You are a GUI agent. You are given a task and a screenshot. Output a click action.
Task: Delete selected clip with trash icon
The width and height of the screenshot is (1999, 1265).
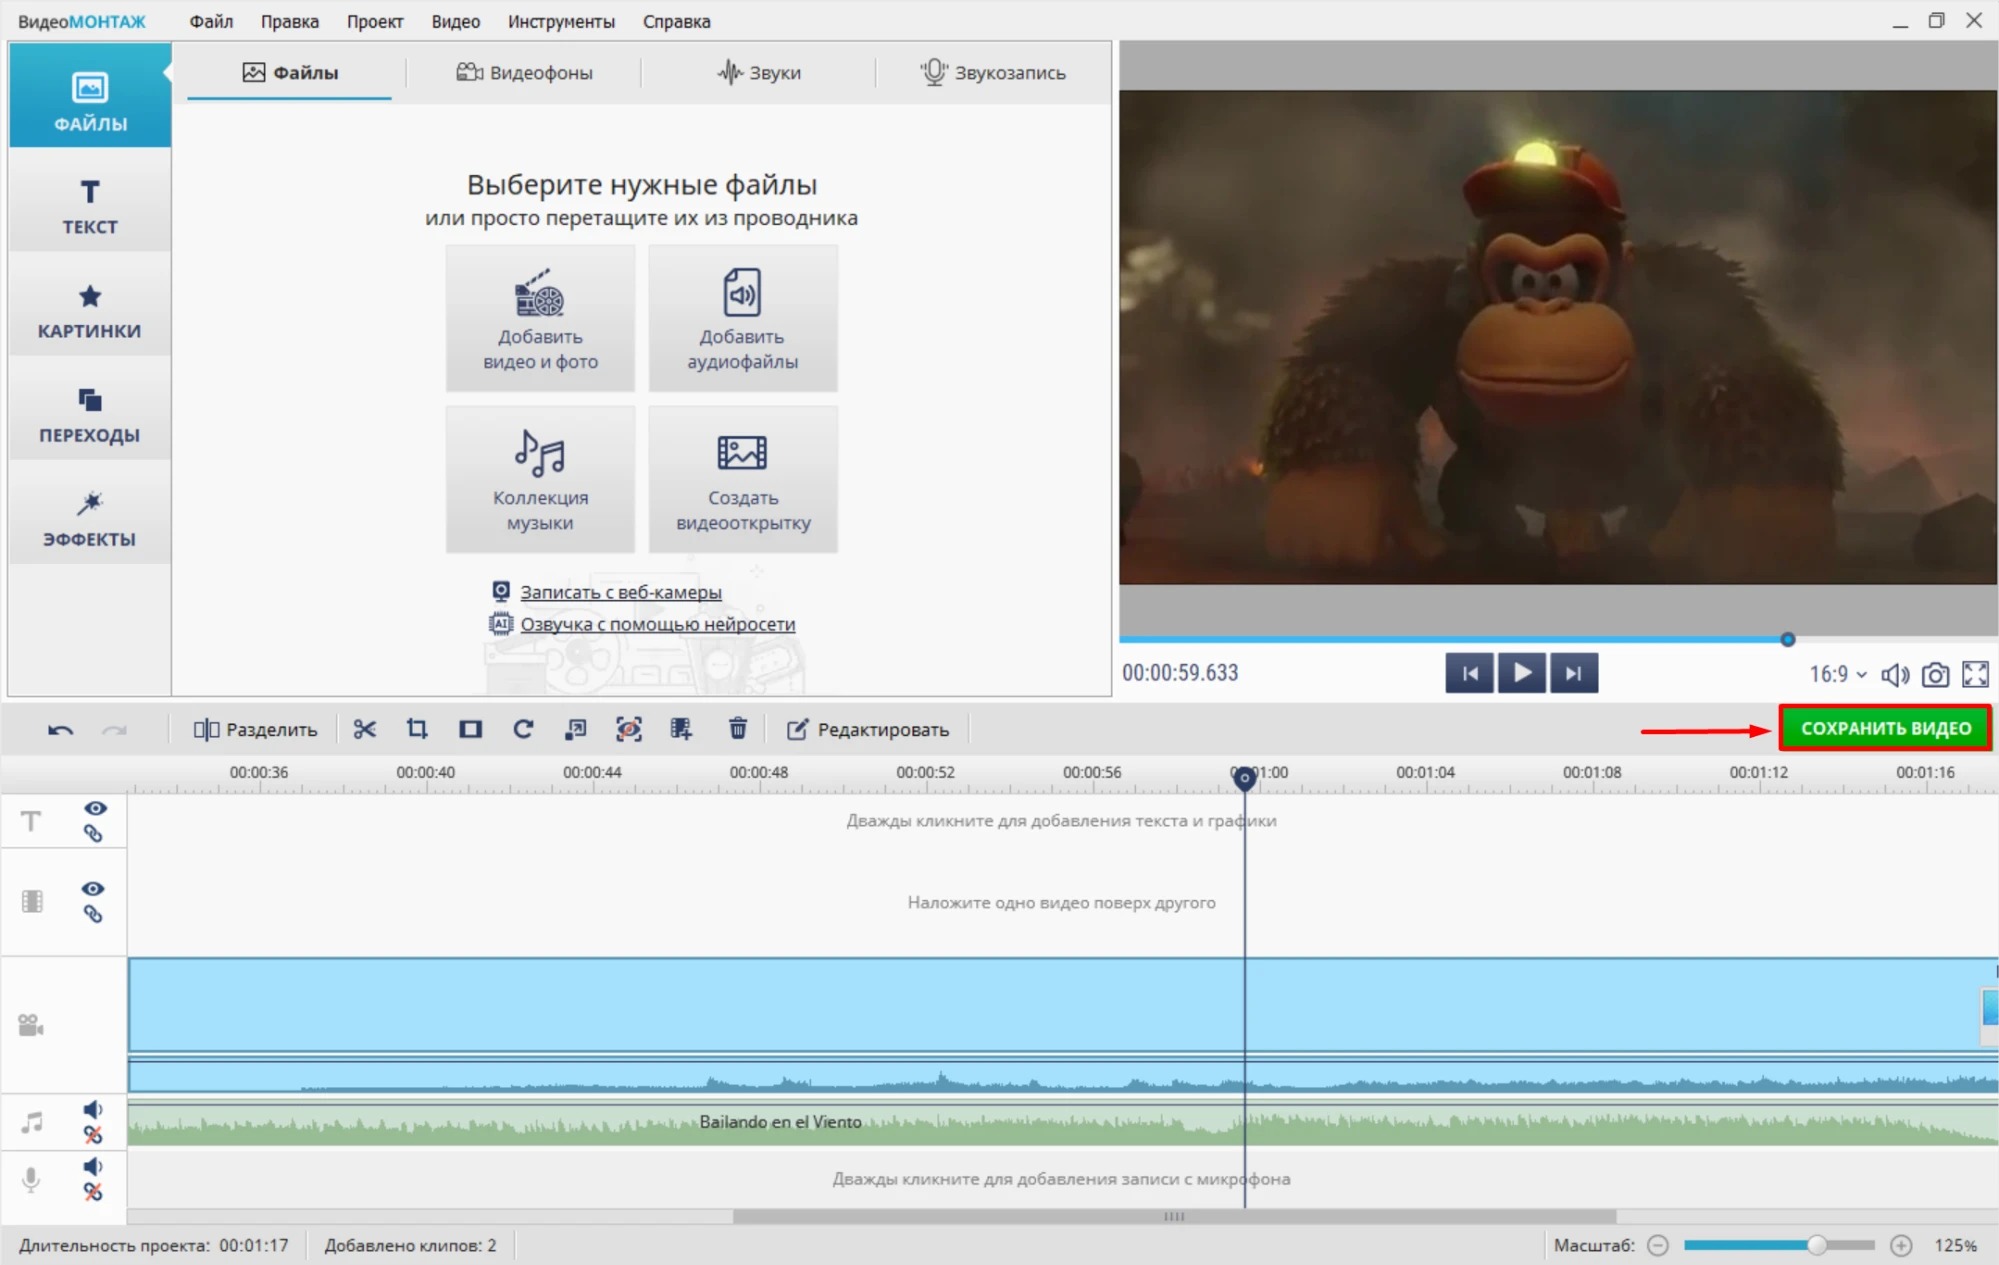point(738,729)
